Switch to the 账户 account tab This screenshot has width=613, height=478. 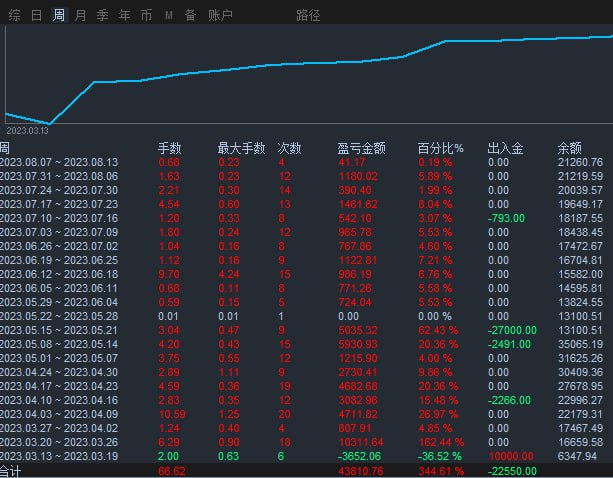tap(220, 15)
